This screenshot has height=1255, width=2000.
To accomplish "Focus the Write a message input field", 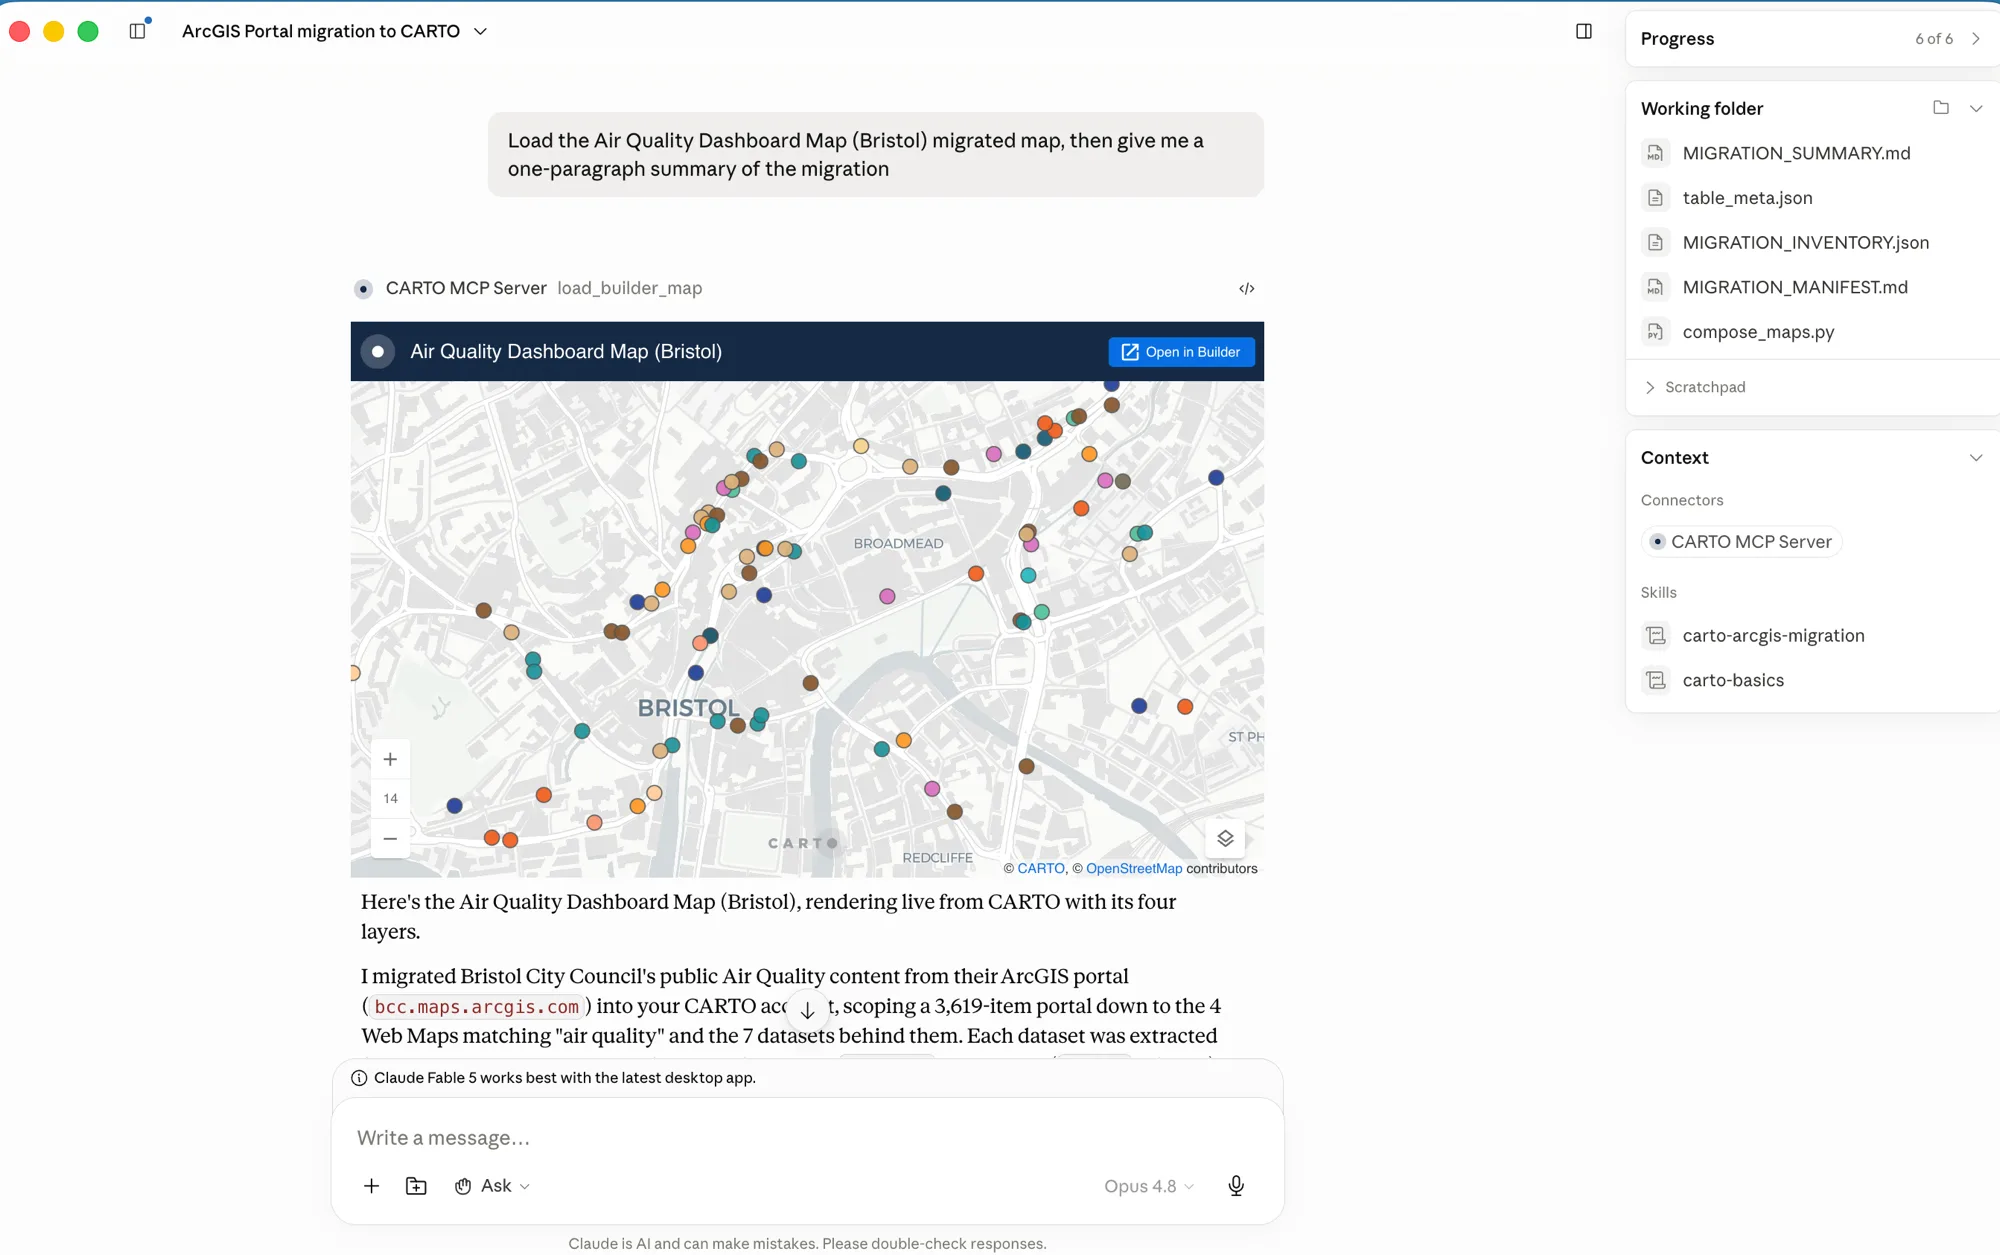I will [807, 1138].
